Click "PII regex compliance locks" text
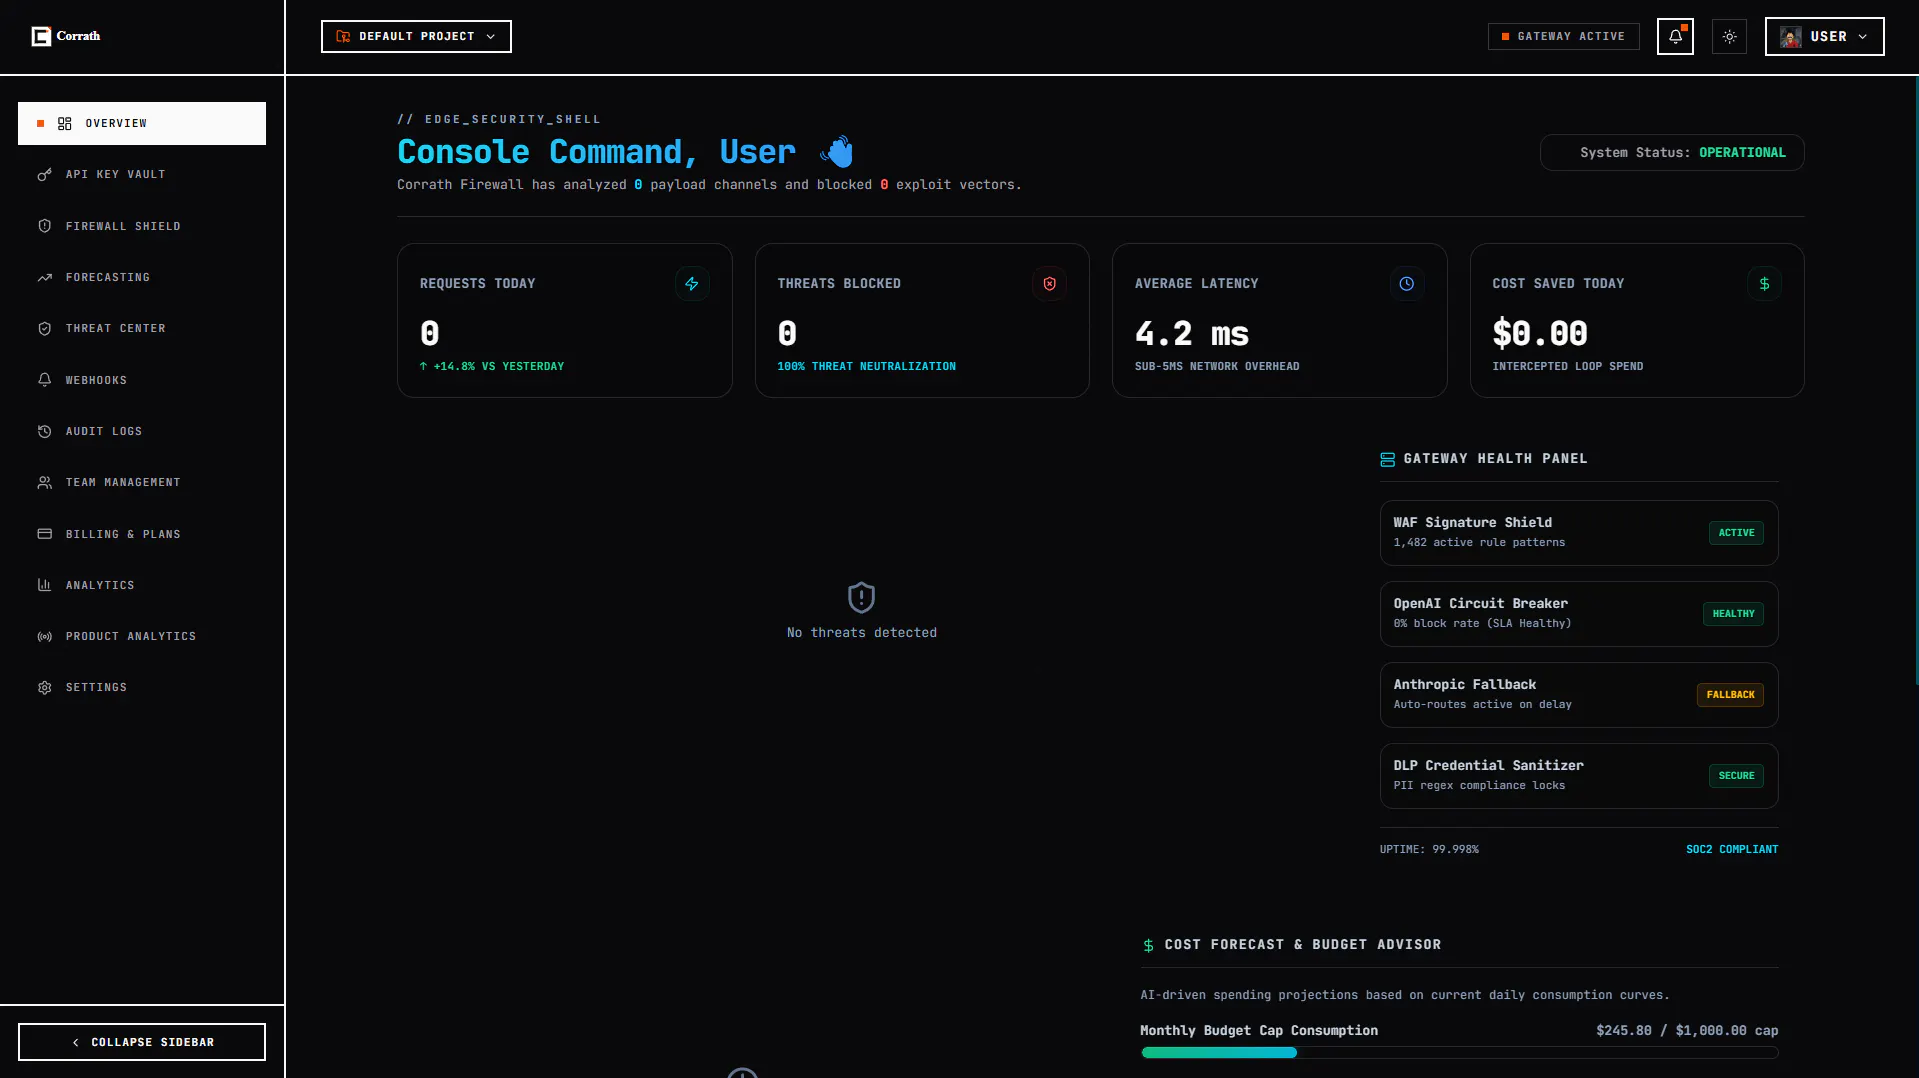 [1479, 785]
